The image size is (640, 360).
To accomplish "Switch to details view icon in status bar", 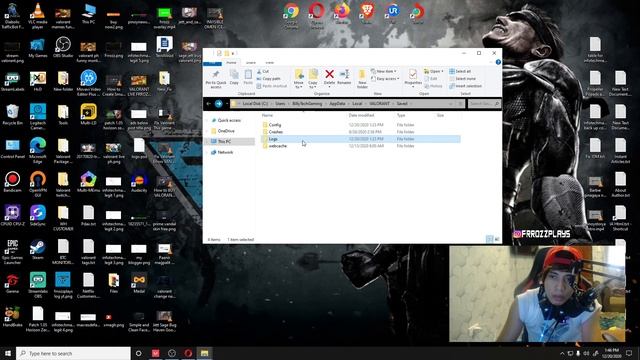I will [x=489, y=239].
